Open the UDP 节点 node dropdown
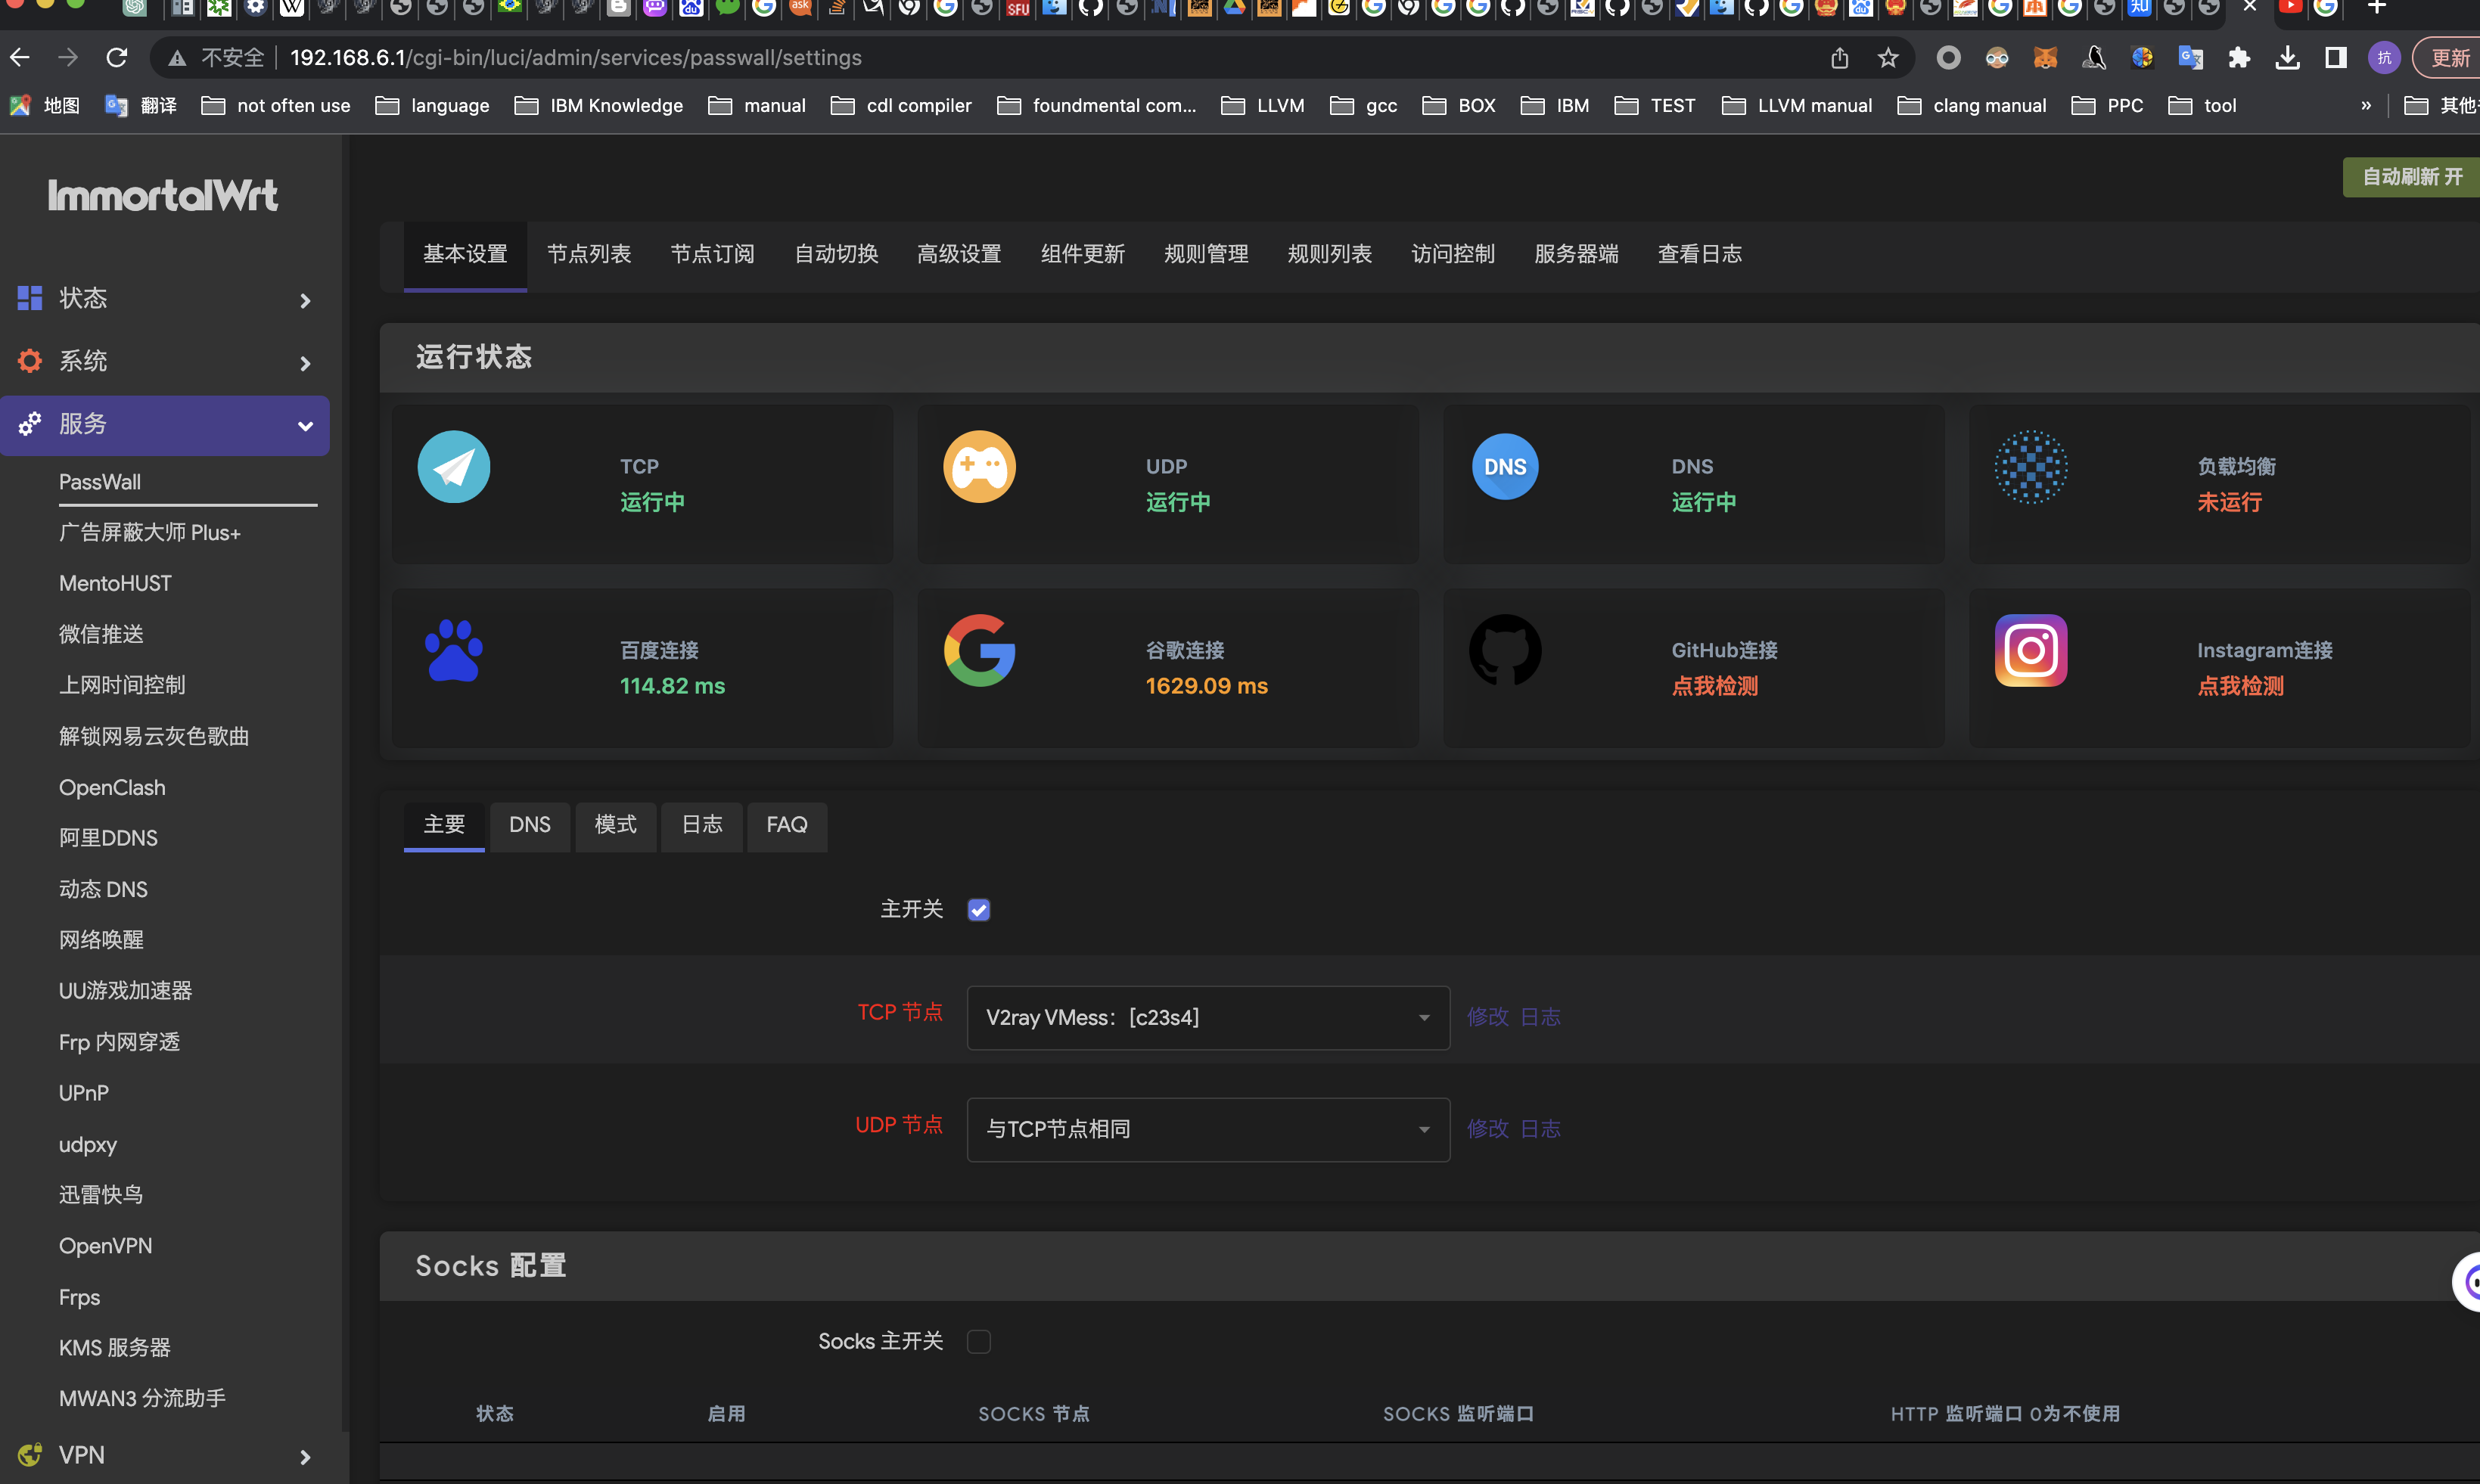This screenshot has height=1484, width=2480. click(x=1207, y=1130)
